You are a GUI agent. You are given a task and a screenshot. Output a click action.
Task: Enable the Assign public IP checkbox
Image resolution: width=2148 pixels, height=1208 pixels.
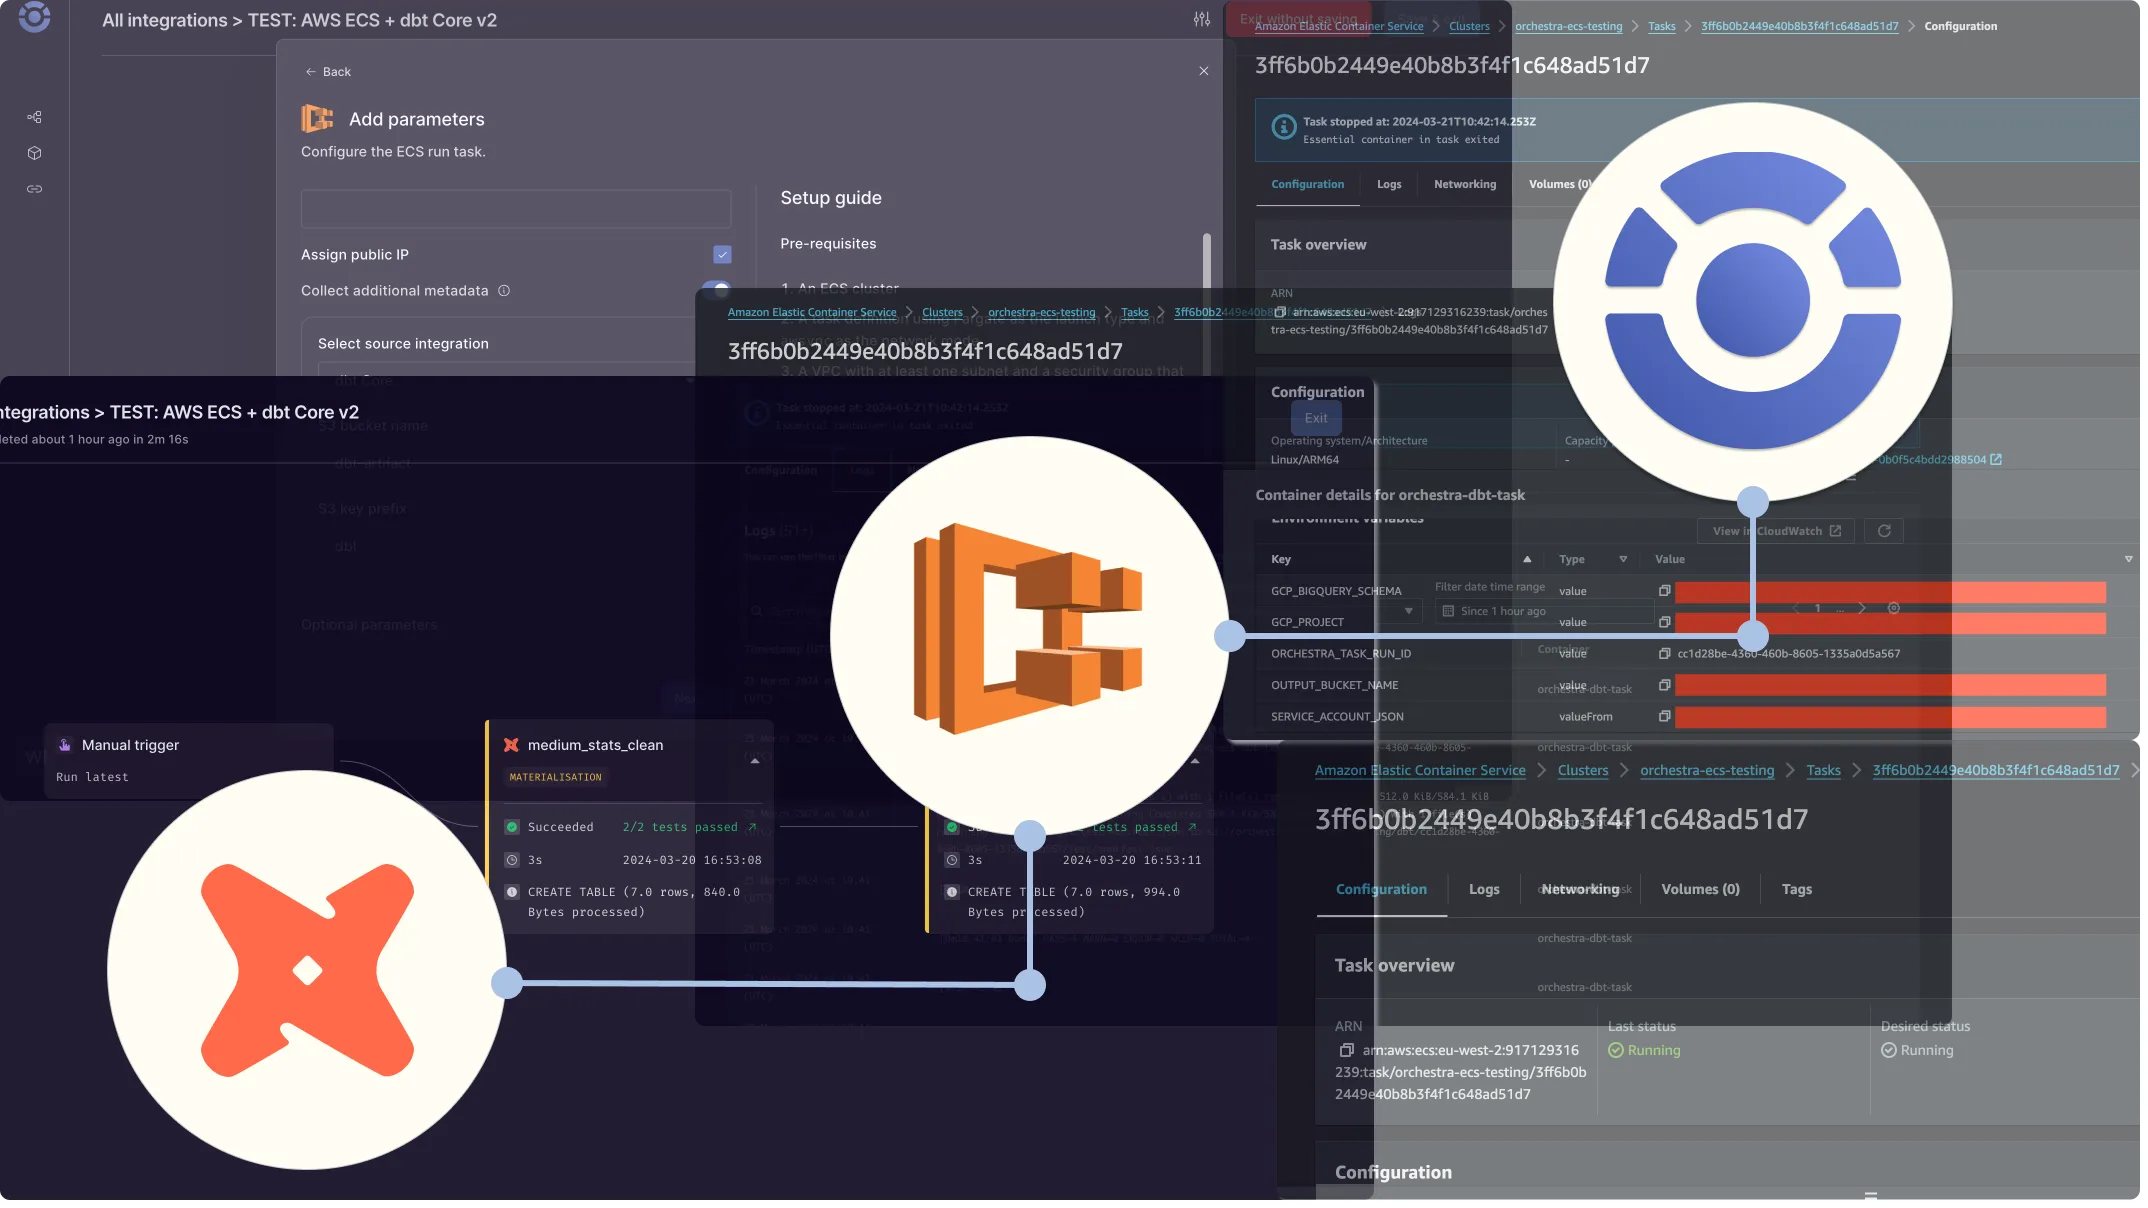722,254
